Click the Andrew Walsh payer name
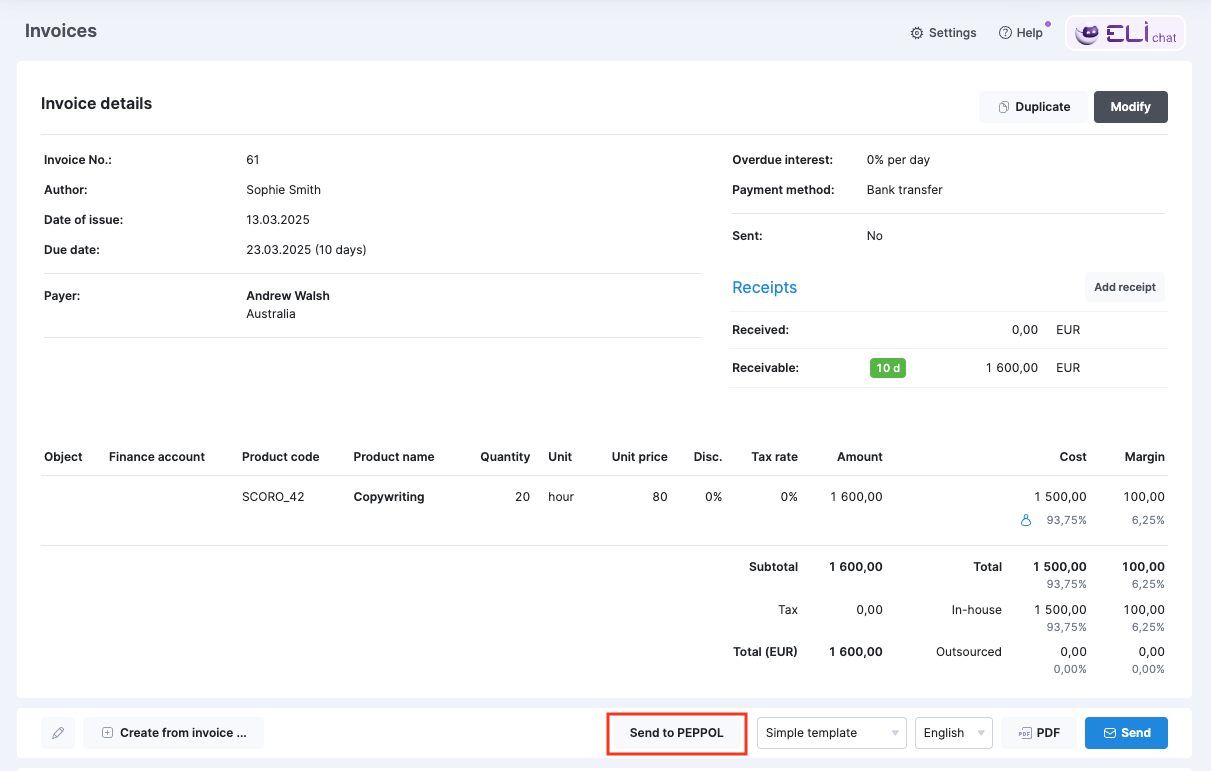 [x=288, y=296]
